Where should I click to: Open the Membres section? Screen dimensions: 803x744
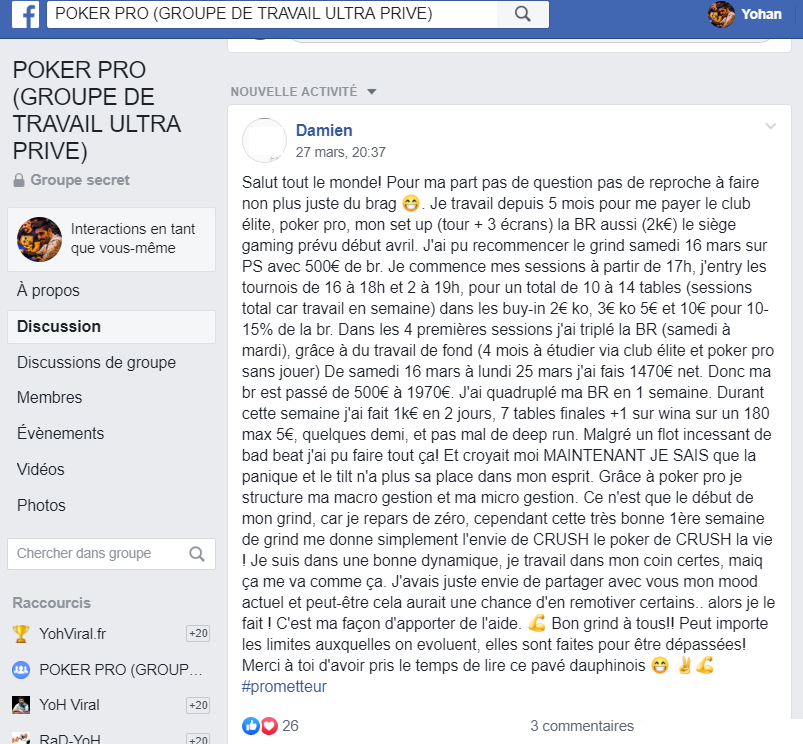tap(50, 397)
